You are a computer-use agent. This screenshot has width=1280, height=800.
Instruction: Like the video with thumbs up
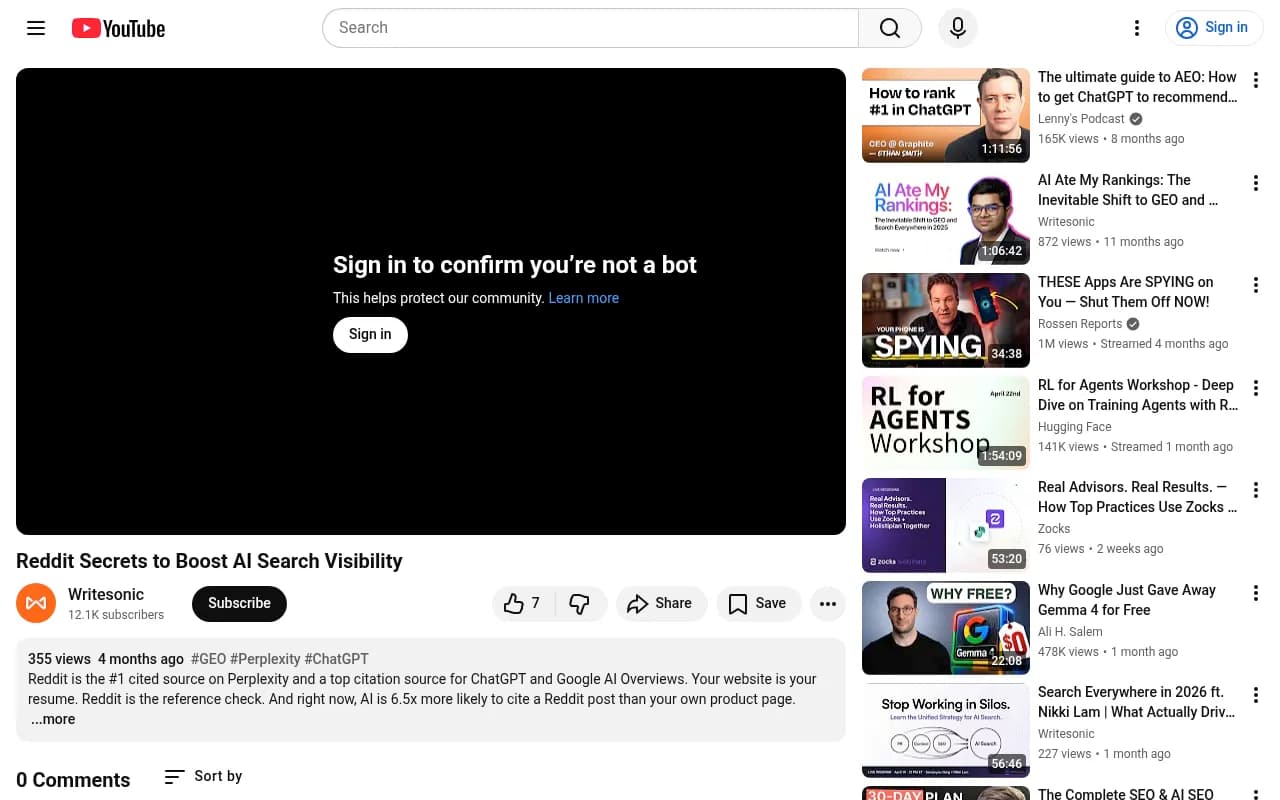(x=523, y=603)
